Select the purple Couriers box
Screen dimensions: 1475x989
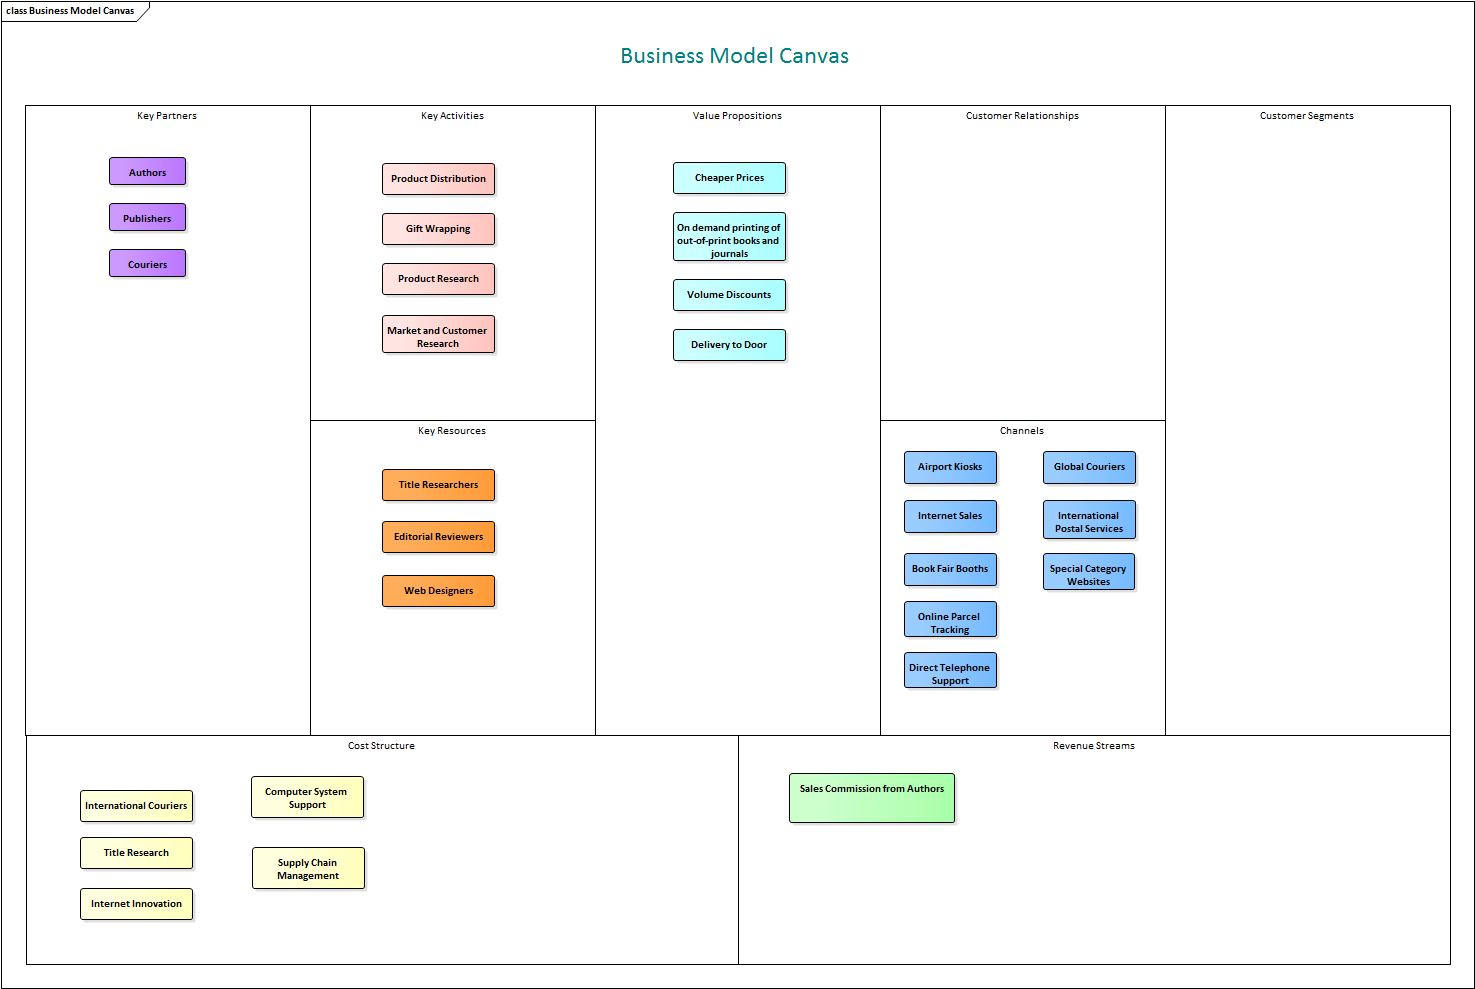(x=147, y=264)
